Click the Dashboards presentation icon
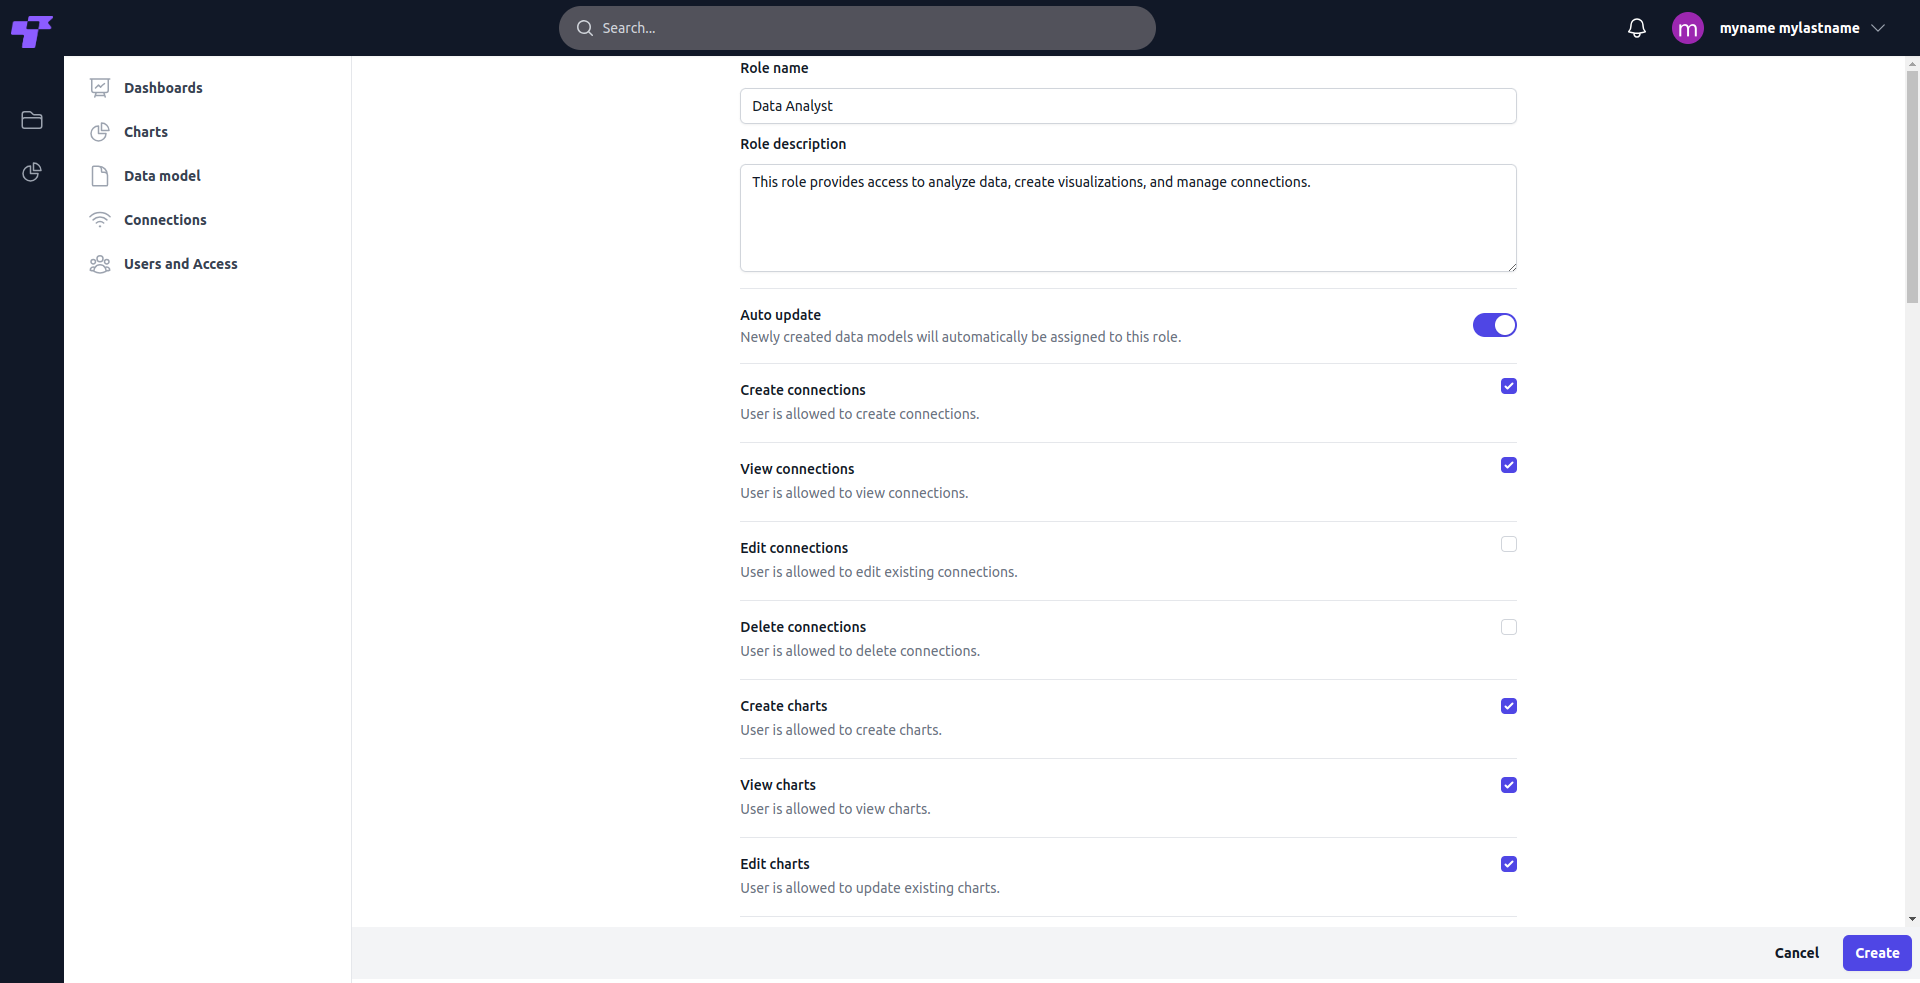 (100, 88)
